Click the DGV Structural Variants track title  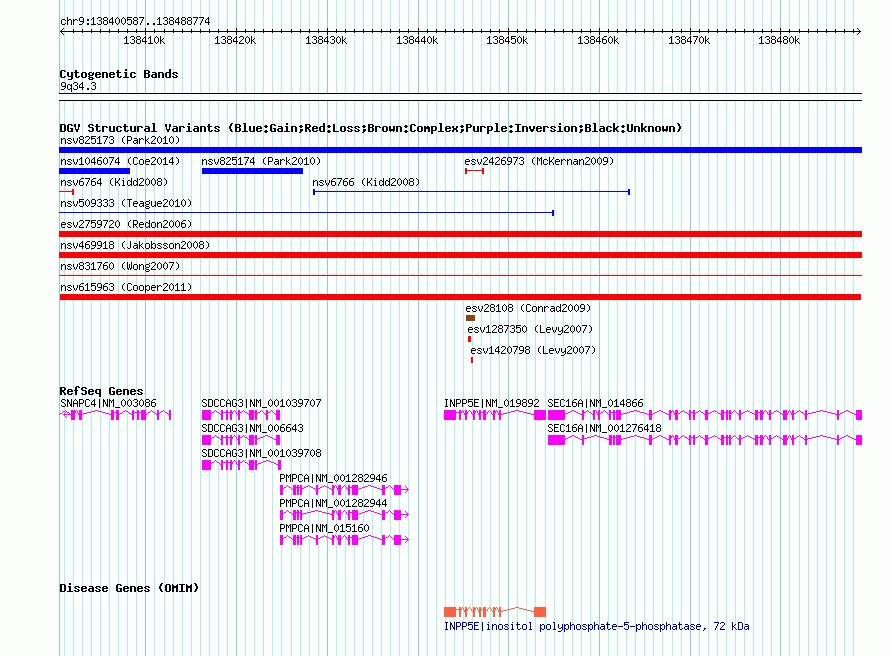click(x=371, y=128)
